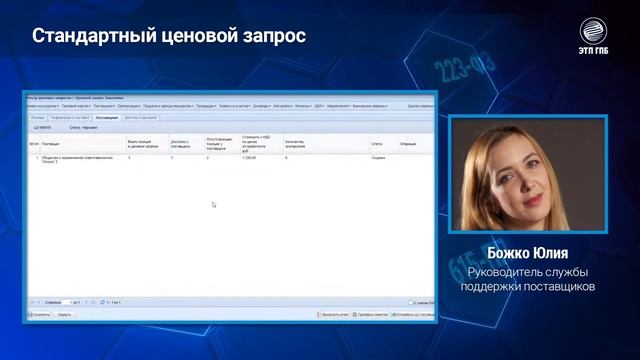Image resolution: width=640 pixels, height=360 pixels.
Task: Open the Договоры dropdown menu
Action: click(x=262, y=106)
